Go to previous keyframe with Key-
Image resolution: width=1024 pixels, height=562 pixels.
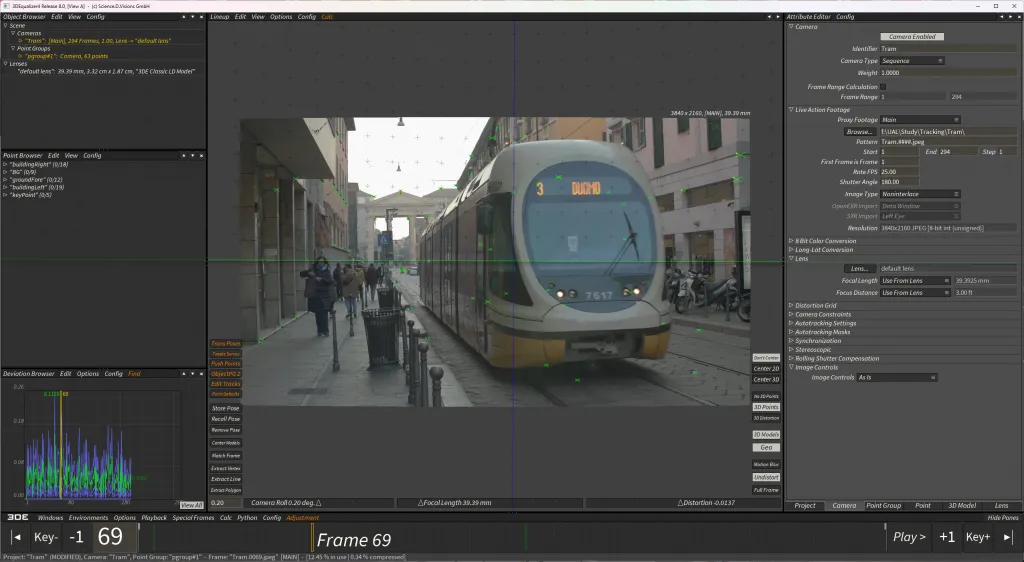point(46,537)
